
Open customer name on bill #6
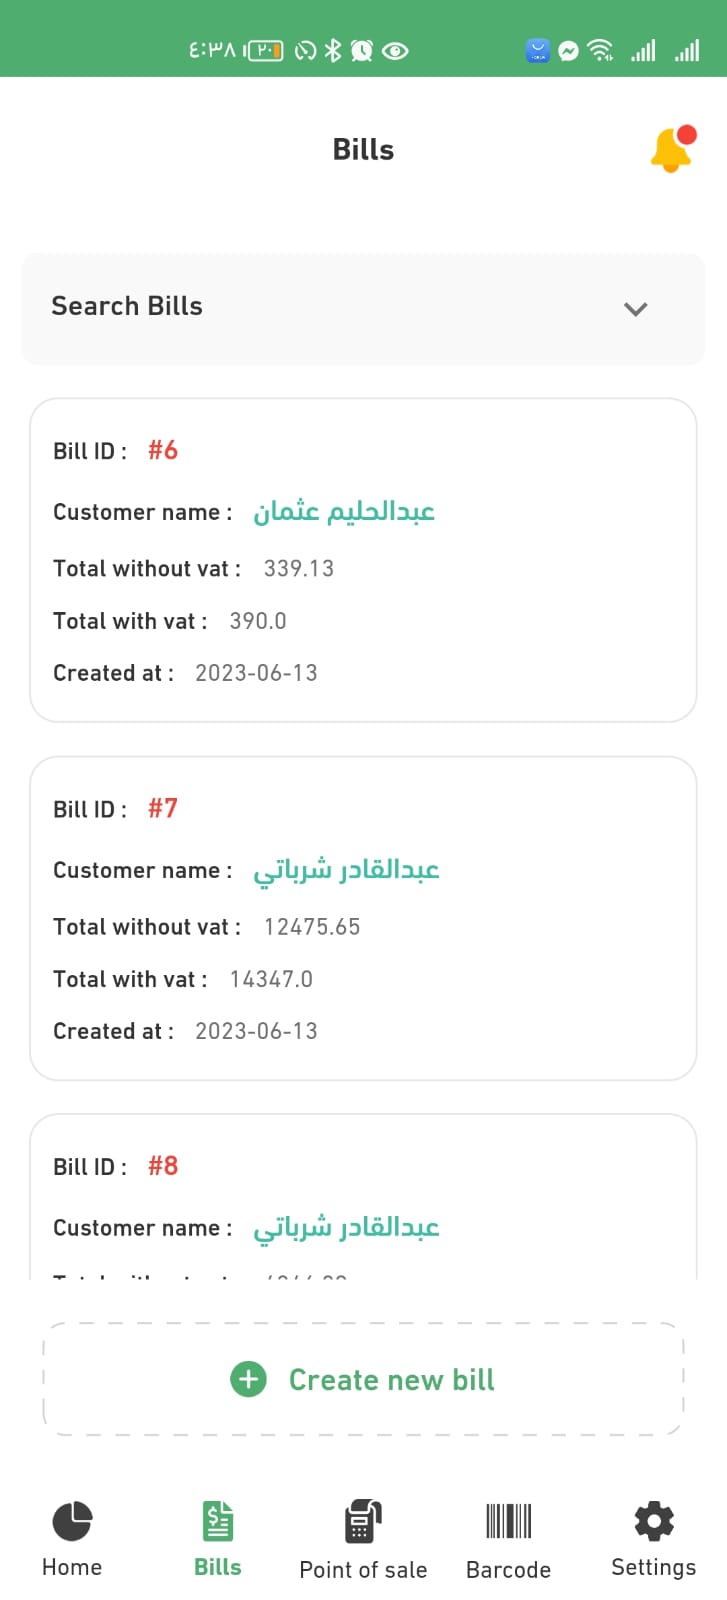344,512
